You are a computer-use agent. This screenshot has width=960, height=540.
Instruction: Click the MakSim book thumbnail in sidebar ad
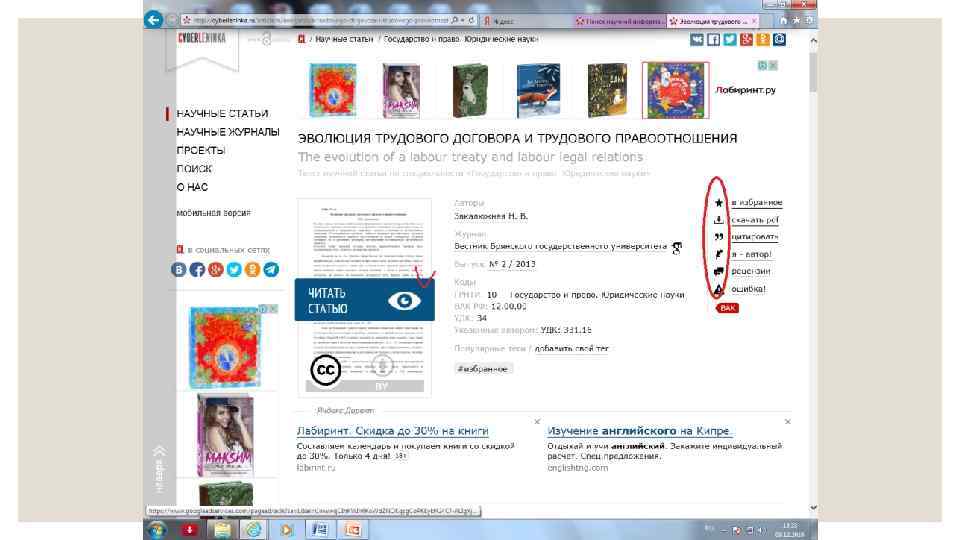click(x=225, y=435)
